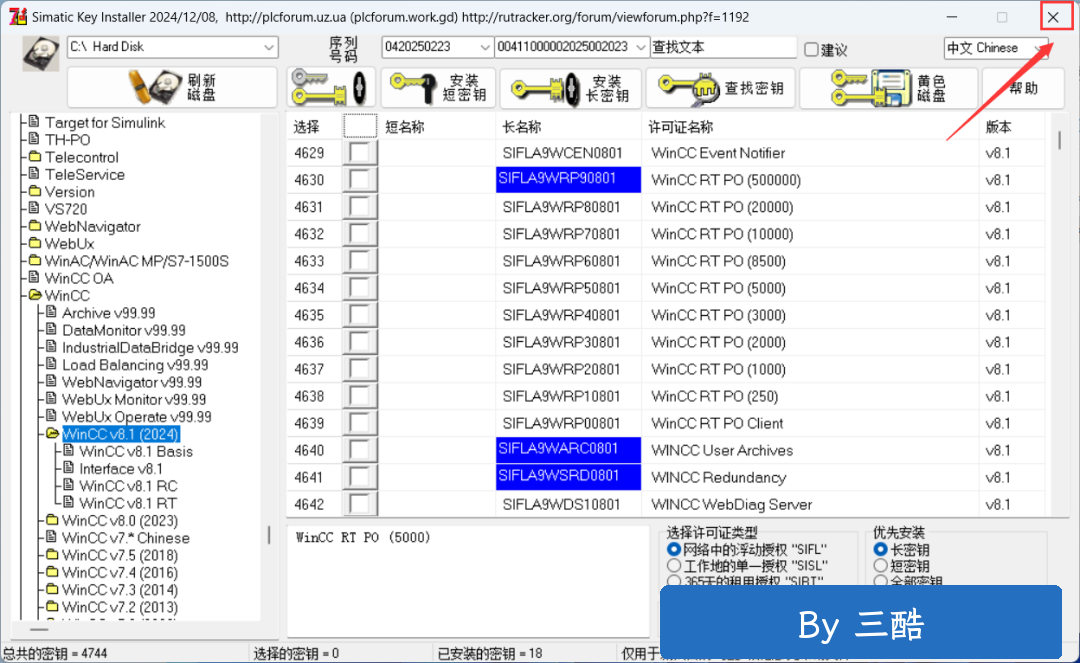The width and height of the screenshot is (1080, 663).
Task: Choose the 工作地的单一授权 "SISL" license type
Action: 674,566
